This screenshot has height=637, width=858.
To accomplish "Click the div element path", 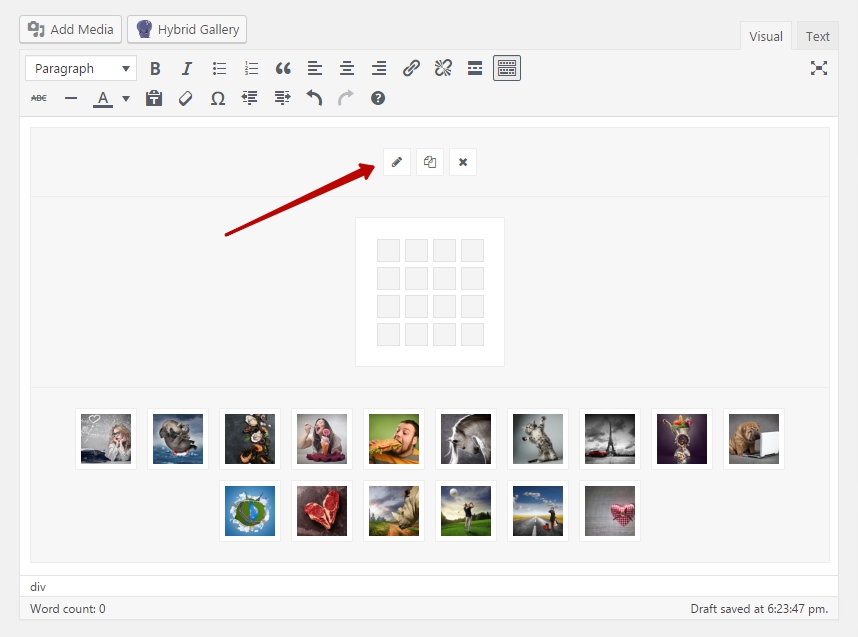I will pos(38,587).
